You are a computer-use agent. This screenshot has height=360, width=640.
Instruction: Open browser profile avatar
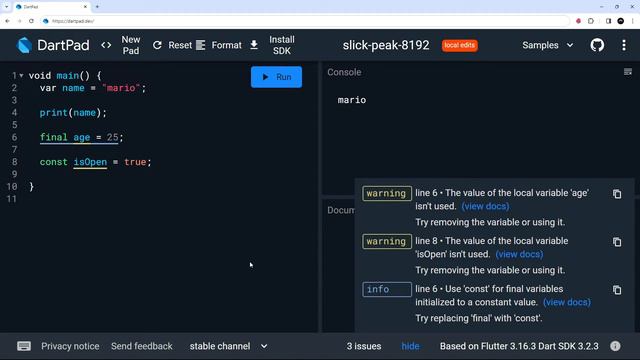620,21
